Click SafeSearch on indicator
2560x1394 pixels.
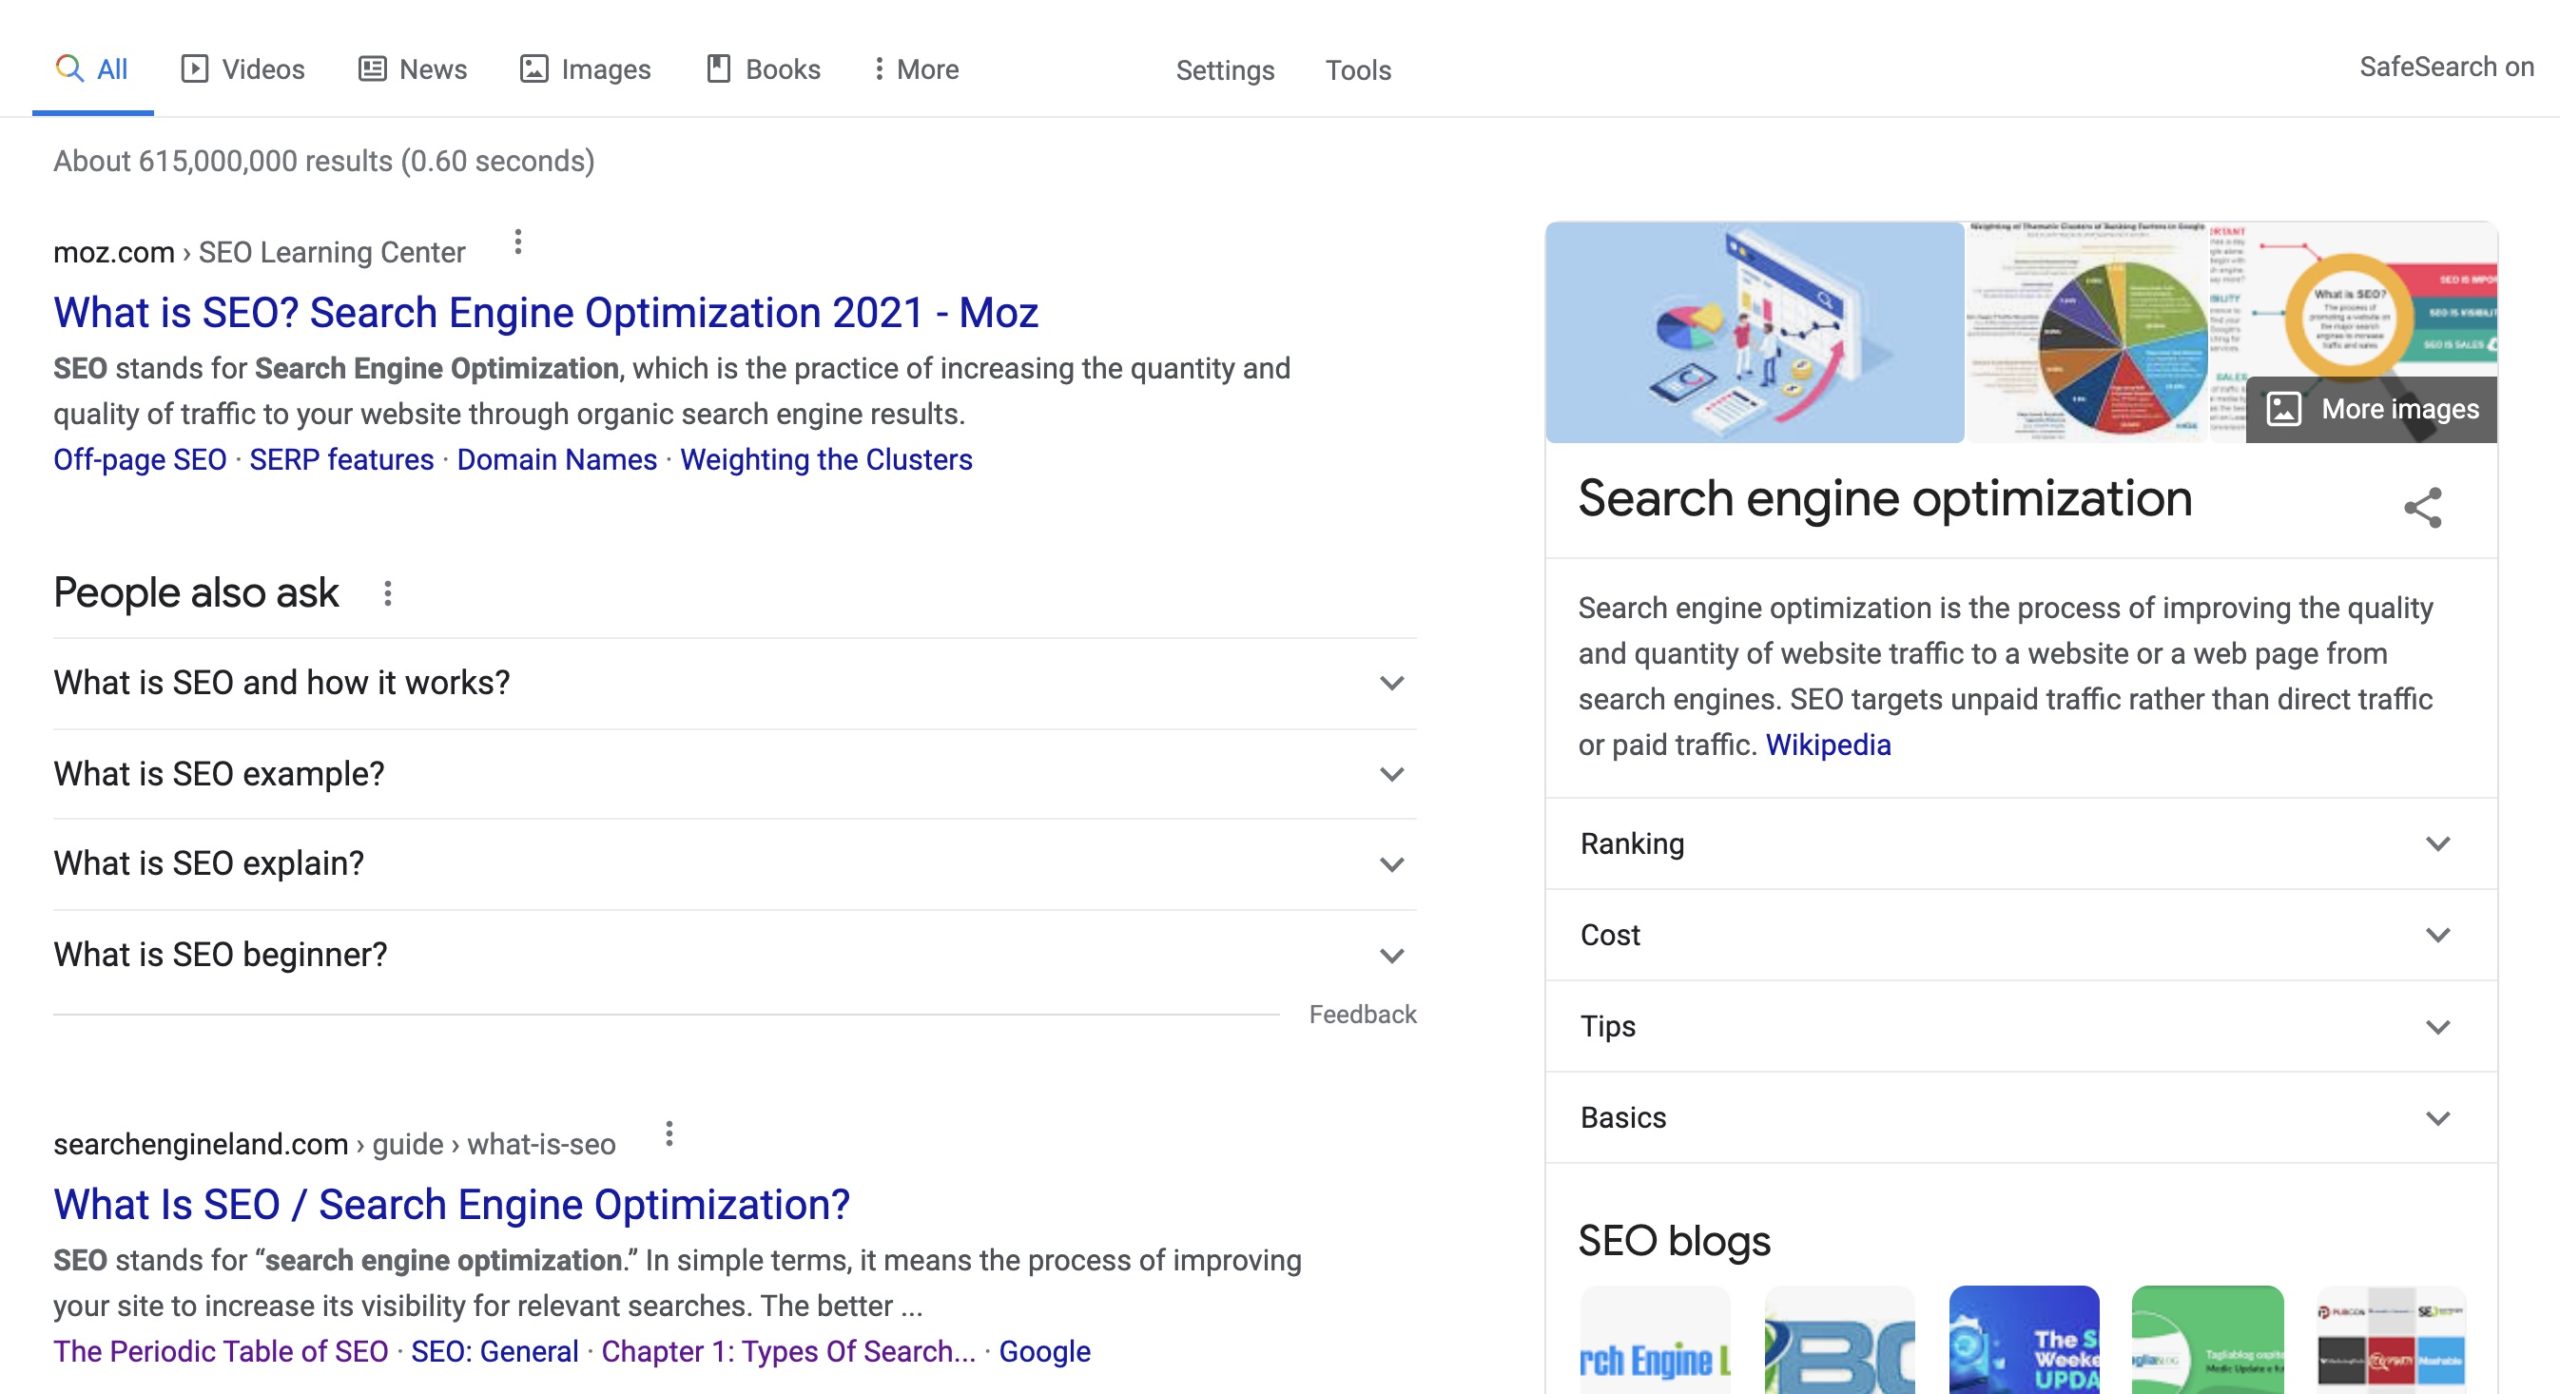(x=2446, y=67)
